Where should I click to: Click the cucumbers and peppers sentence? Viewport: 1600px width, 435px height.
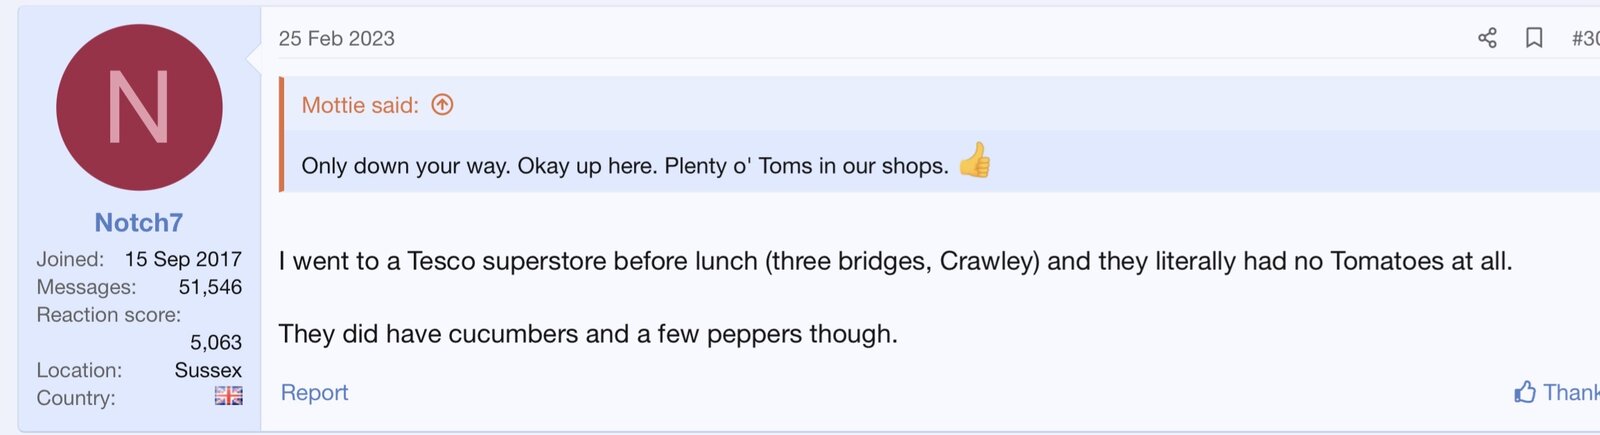(x=588, y=334)
